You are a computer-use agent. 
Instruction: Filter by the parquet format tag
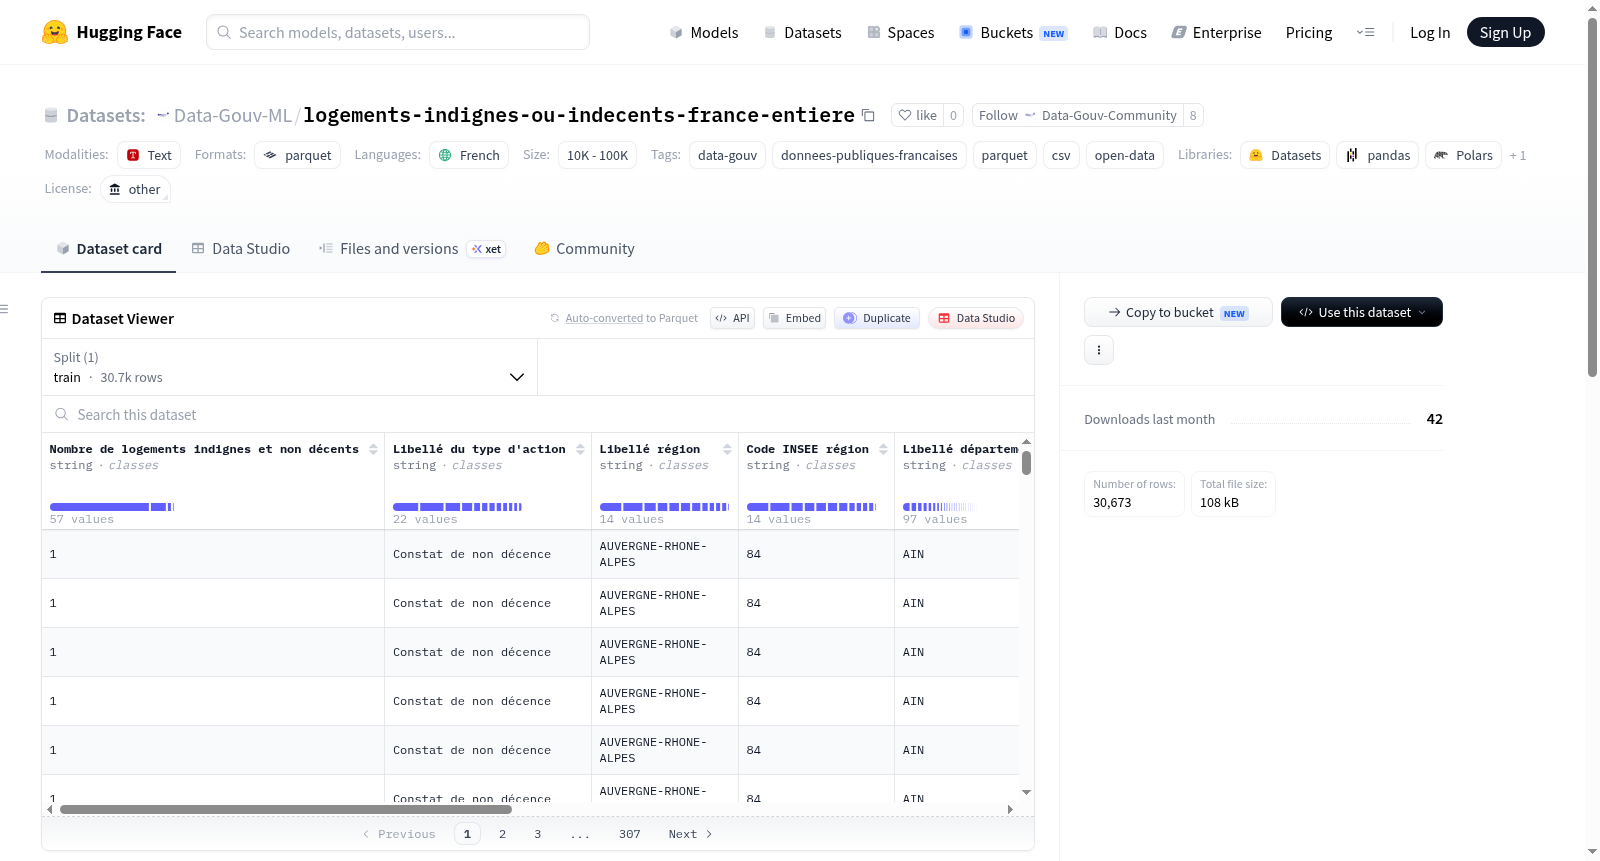(x=297, y=155)
